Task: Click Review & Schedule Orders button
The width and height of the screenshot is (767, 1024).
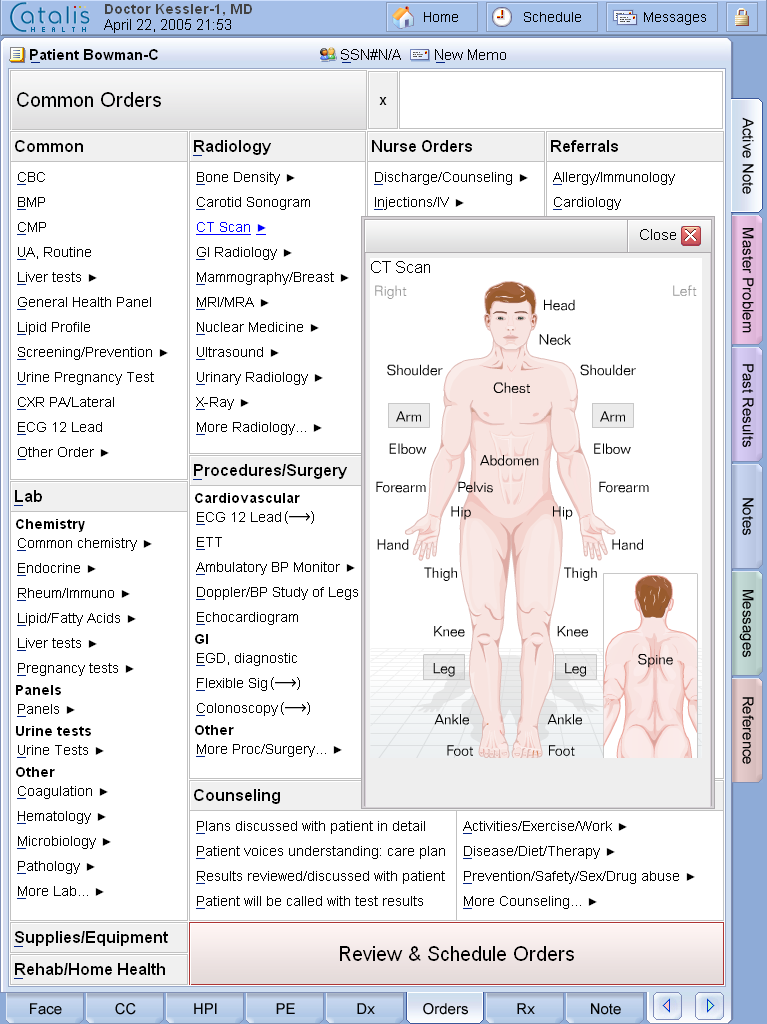Action: coord(456,953)
